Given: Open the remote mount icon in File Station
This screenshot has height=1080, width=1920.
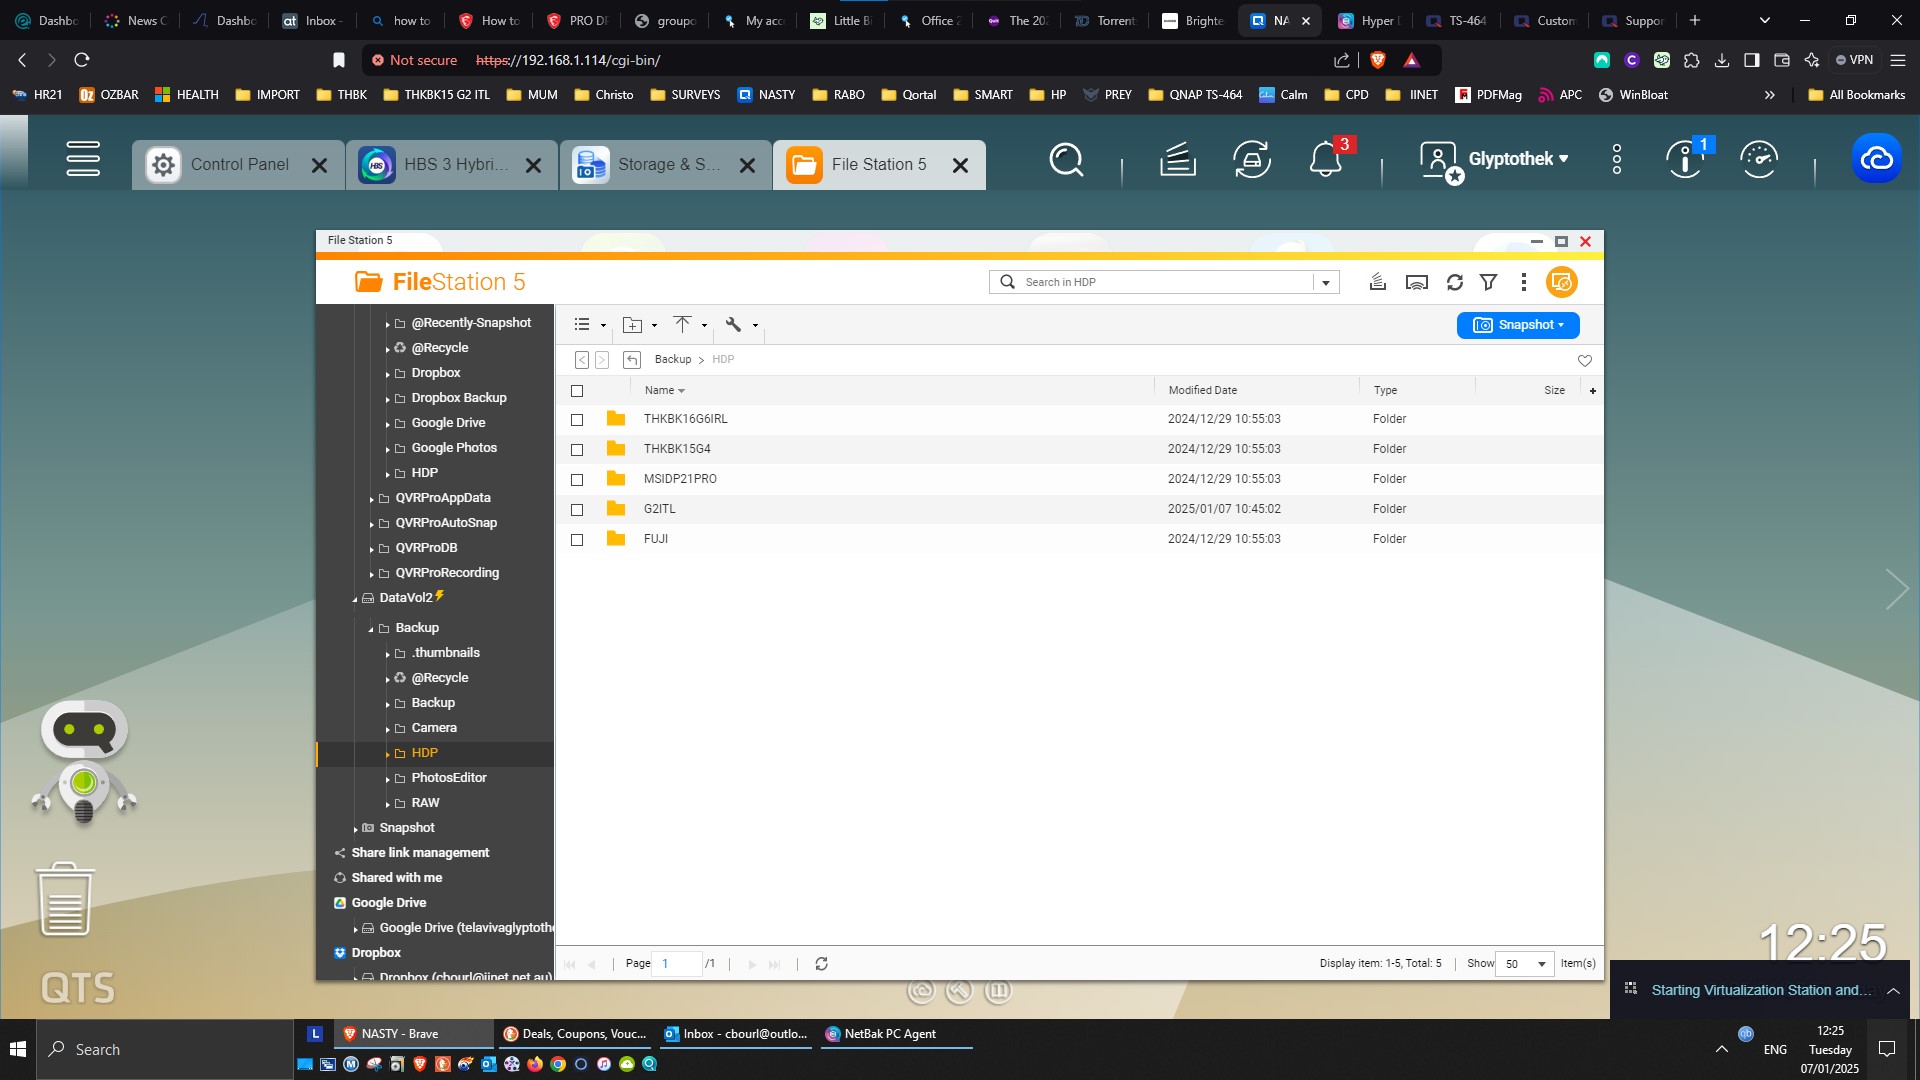Looking at the screenshot, I should 1417,282.
